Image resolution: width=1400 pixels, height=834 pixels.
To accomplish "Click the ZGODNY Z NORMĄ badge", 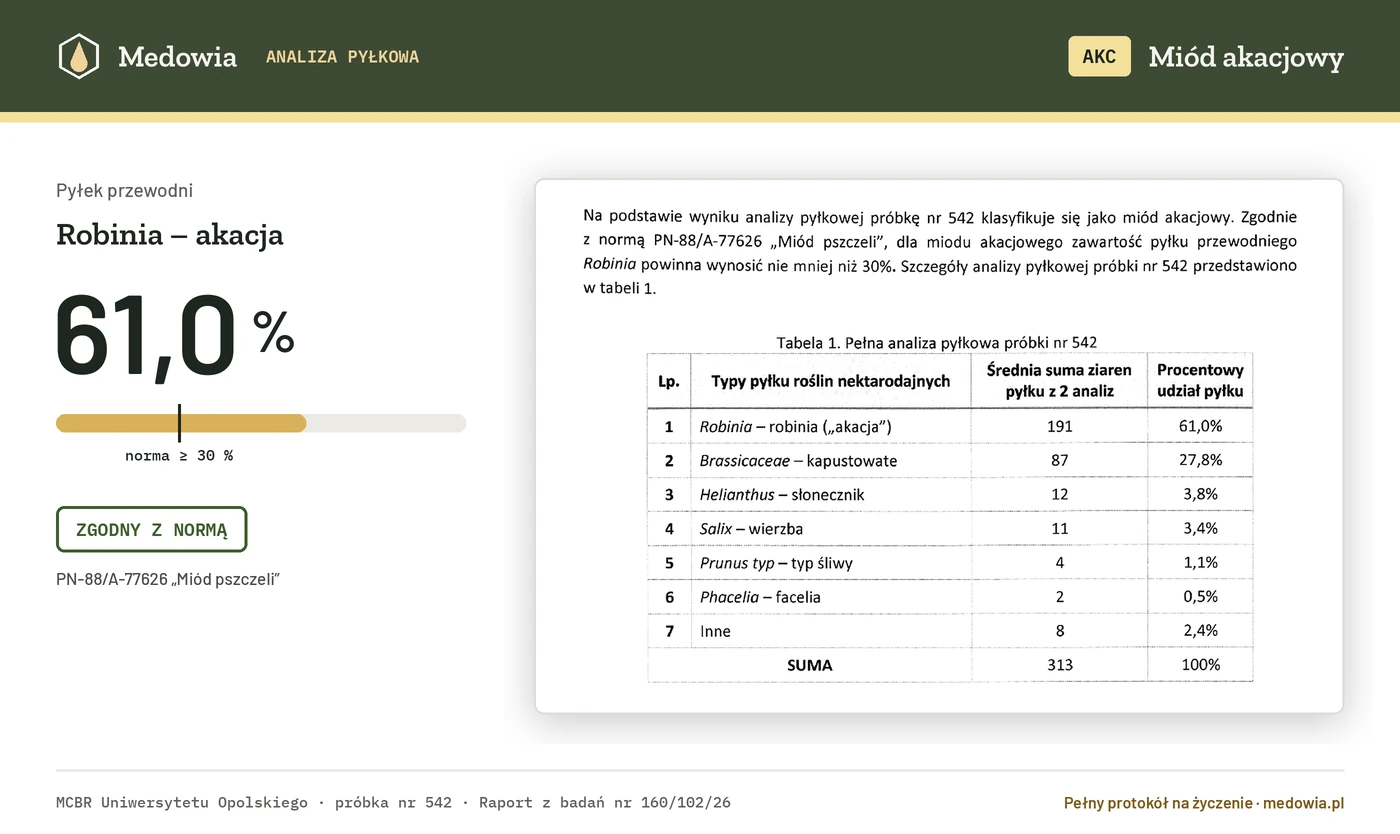I will click(151, 530).
